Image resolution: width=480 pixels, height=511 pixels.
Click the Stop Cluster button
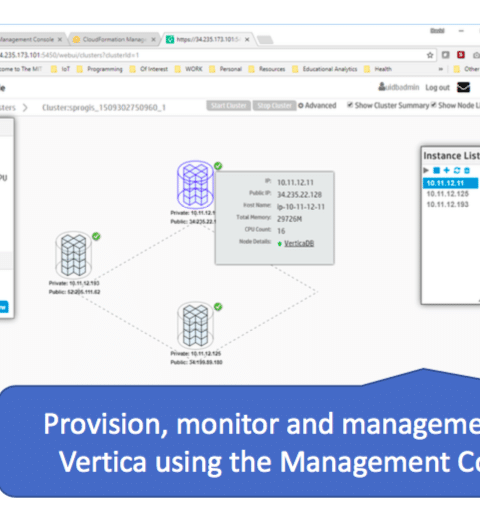pyautogui.click(x=274, y=106)
